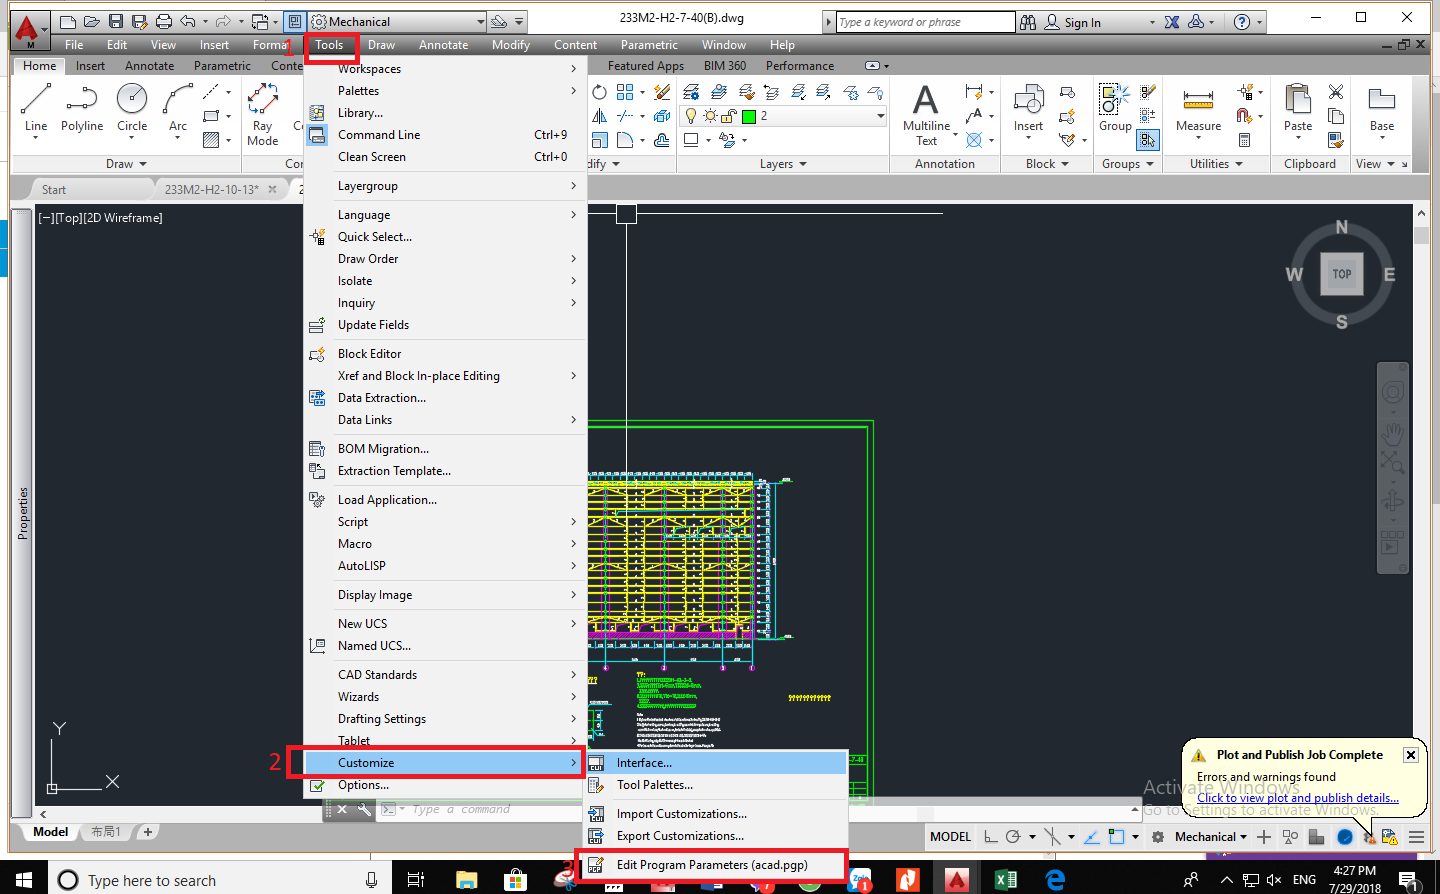
Task: Choose Edit Program Parameters (acad.pgp)
Action: [712, 864]
